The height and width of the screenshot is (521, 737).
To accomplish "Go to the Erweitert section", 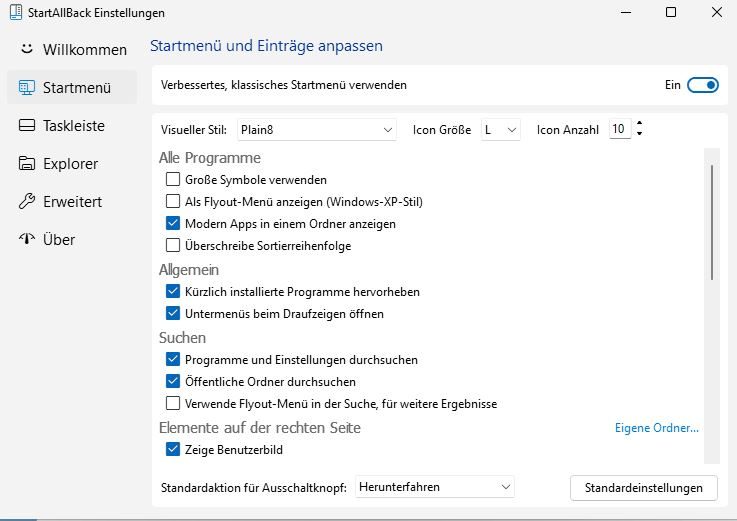I will point(72,202).
